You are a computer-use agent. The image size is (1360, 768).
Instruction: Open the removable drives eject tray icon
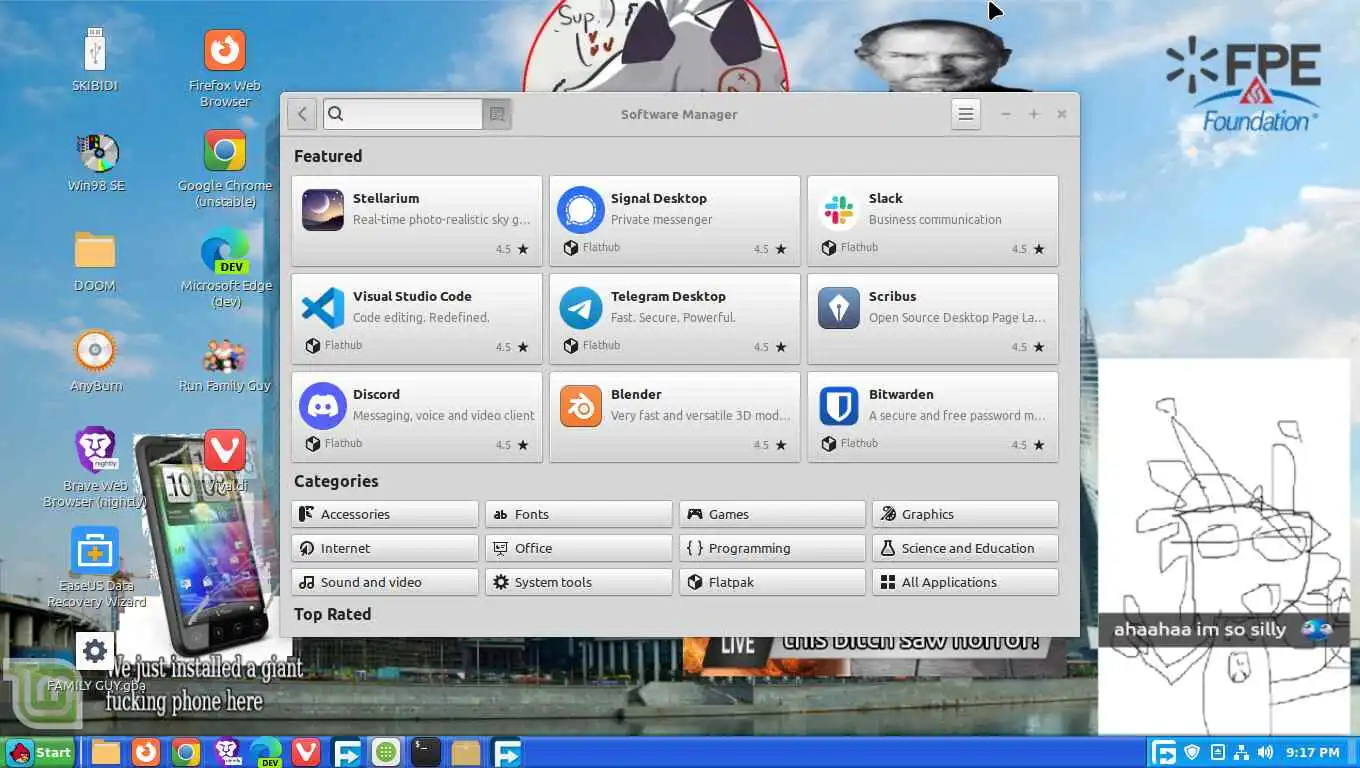(1217, 752)
